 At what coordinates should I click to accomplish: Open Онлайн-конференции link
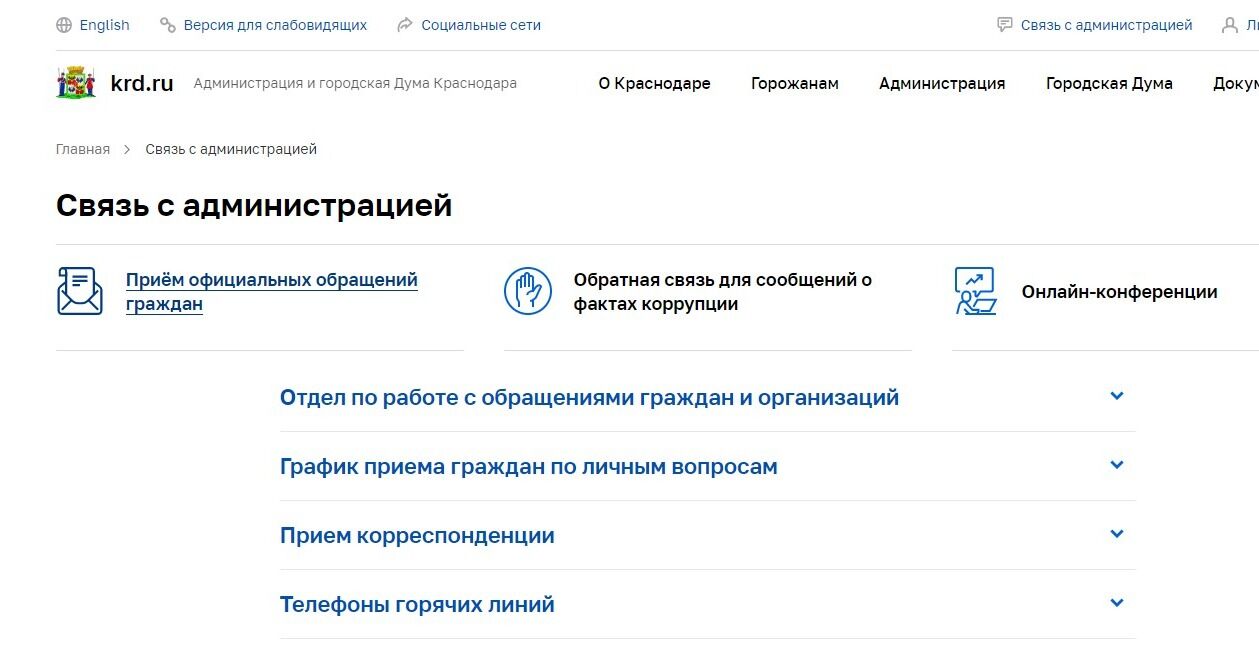[1120, 292]
